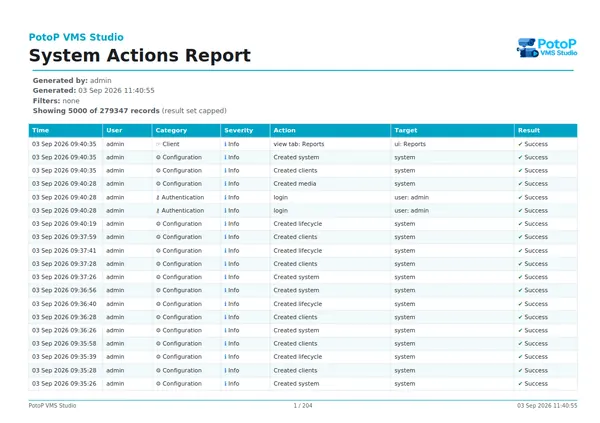The height and width of the screenshot is (423, 600).
Task: Click the Filters: none line
Action: click(56, 101)
